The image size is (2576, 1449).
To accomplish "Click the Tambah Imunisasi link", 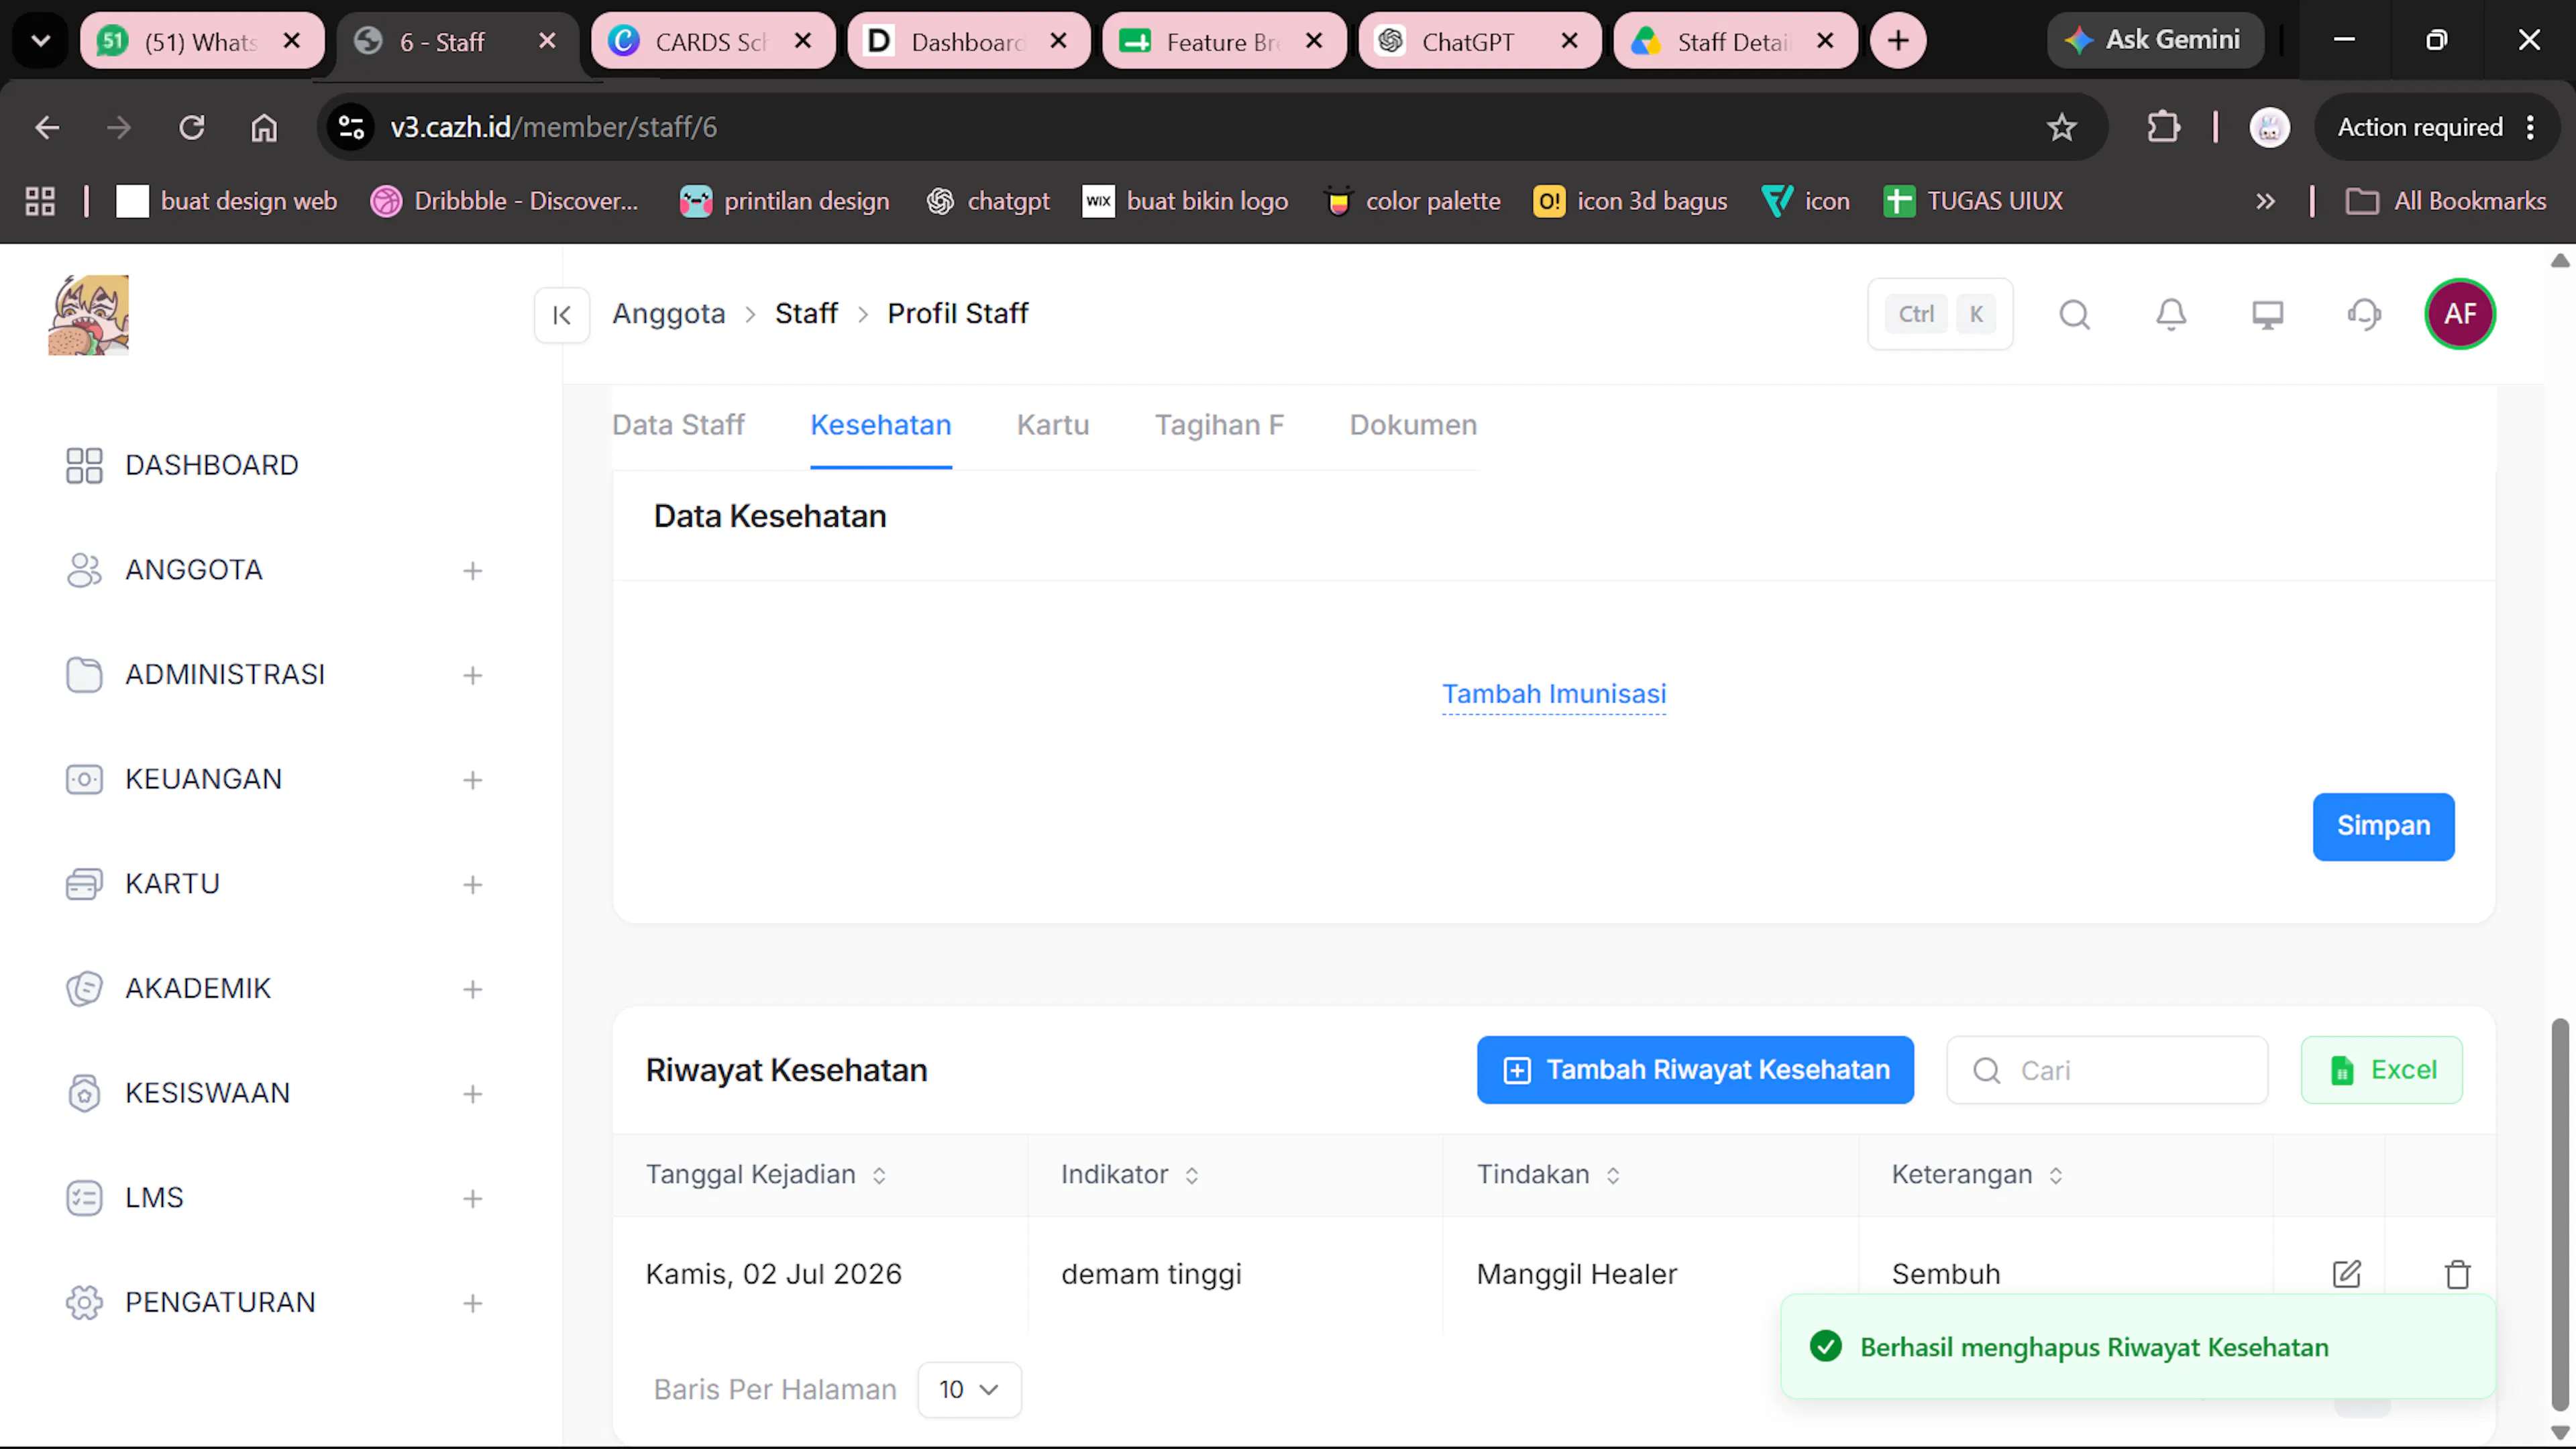I will 1554,694.
